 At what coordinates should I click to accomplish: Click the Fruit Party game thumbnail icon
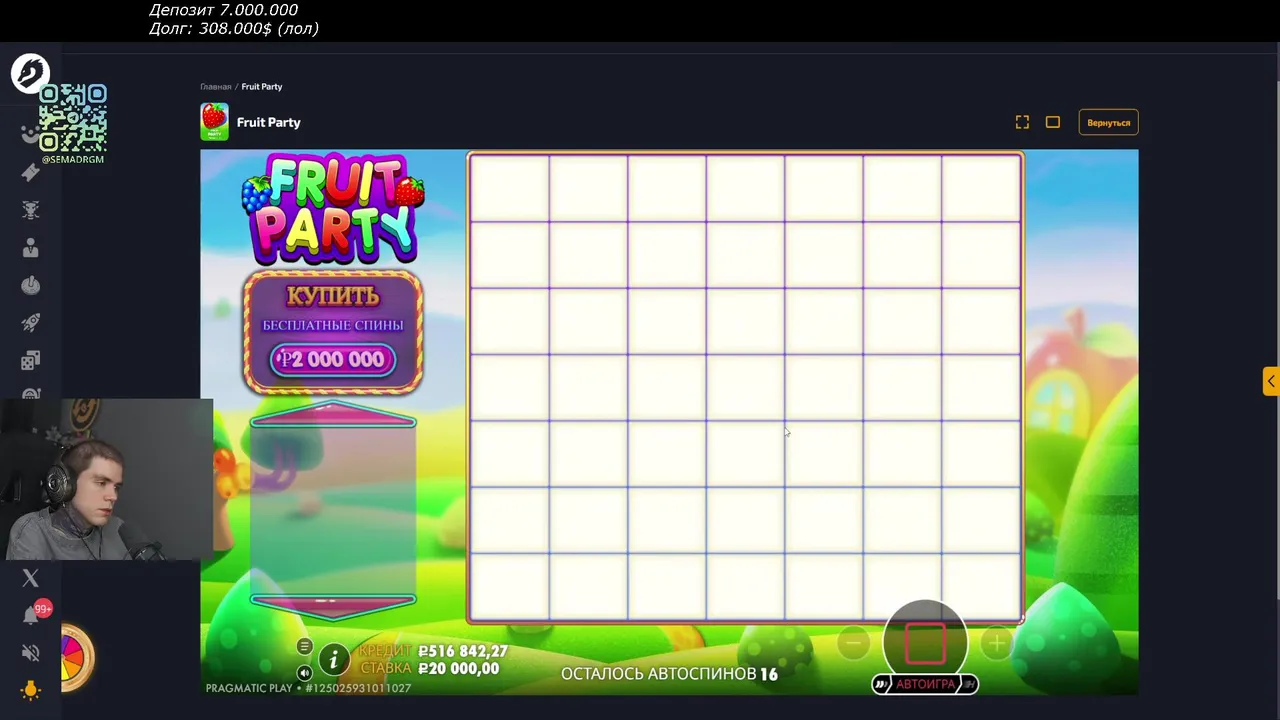point(214,122)
